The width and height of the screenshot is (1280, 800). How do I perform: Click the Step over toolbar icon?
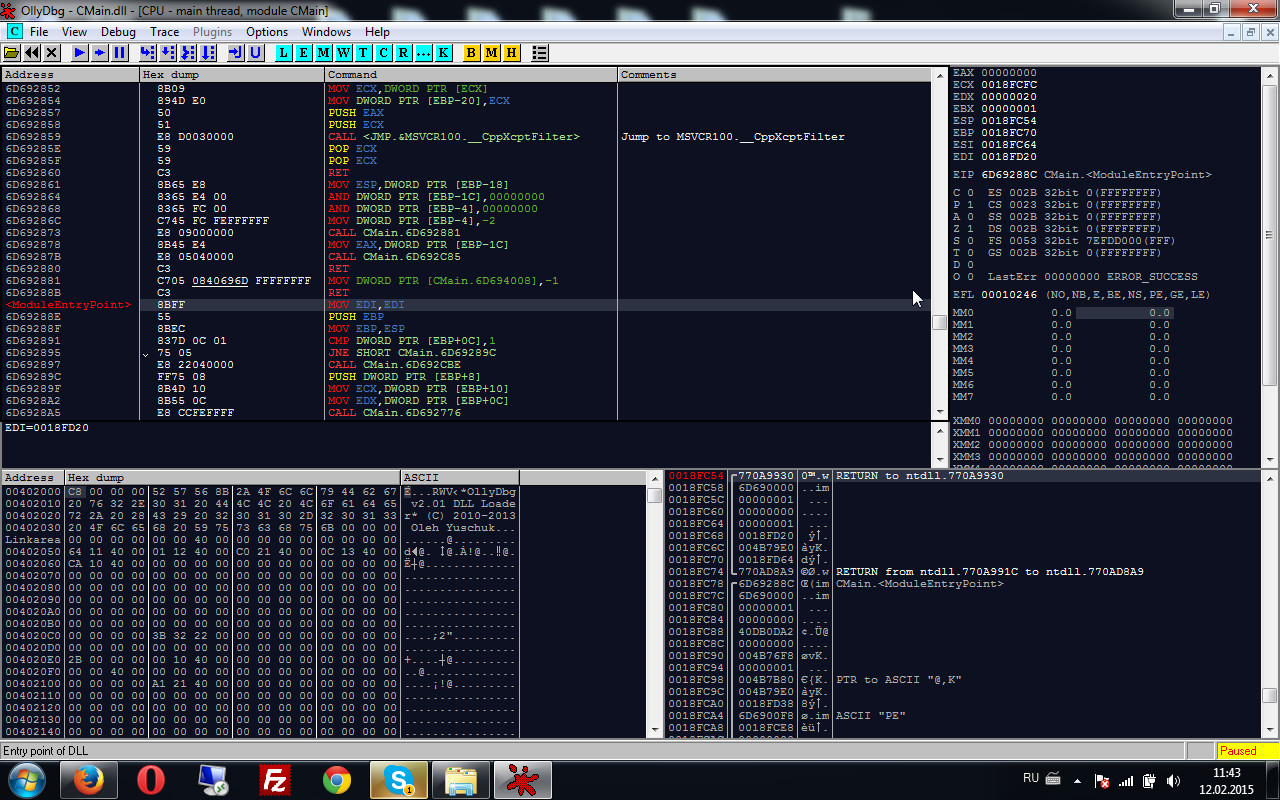[x=168, y=52]
